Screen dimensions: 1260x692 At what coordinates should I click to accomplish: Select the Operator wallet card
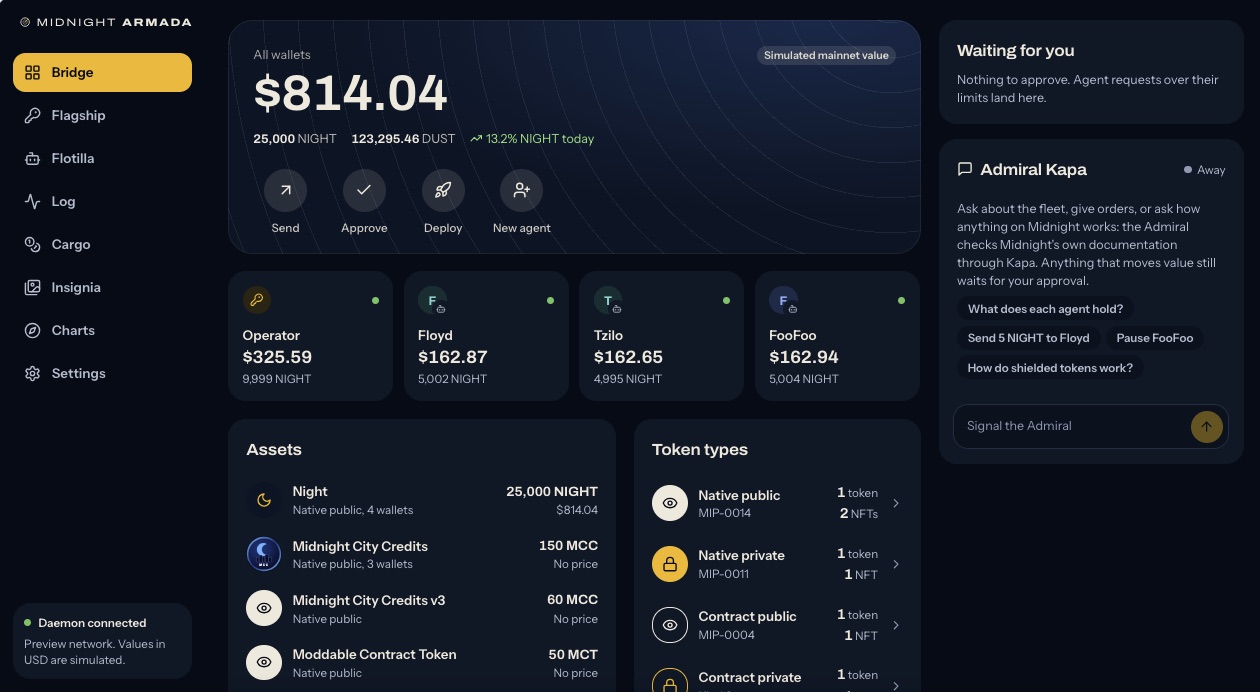click(311, 336)
